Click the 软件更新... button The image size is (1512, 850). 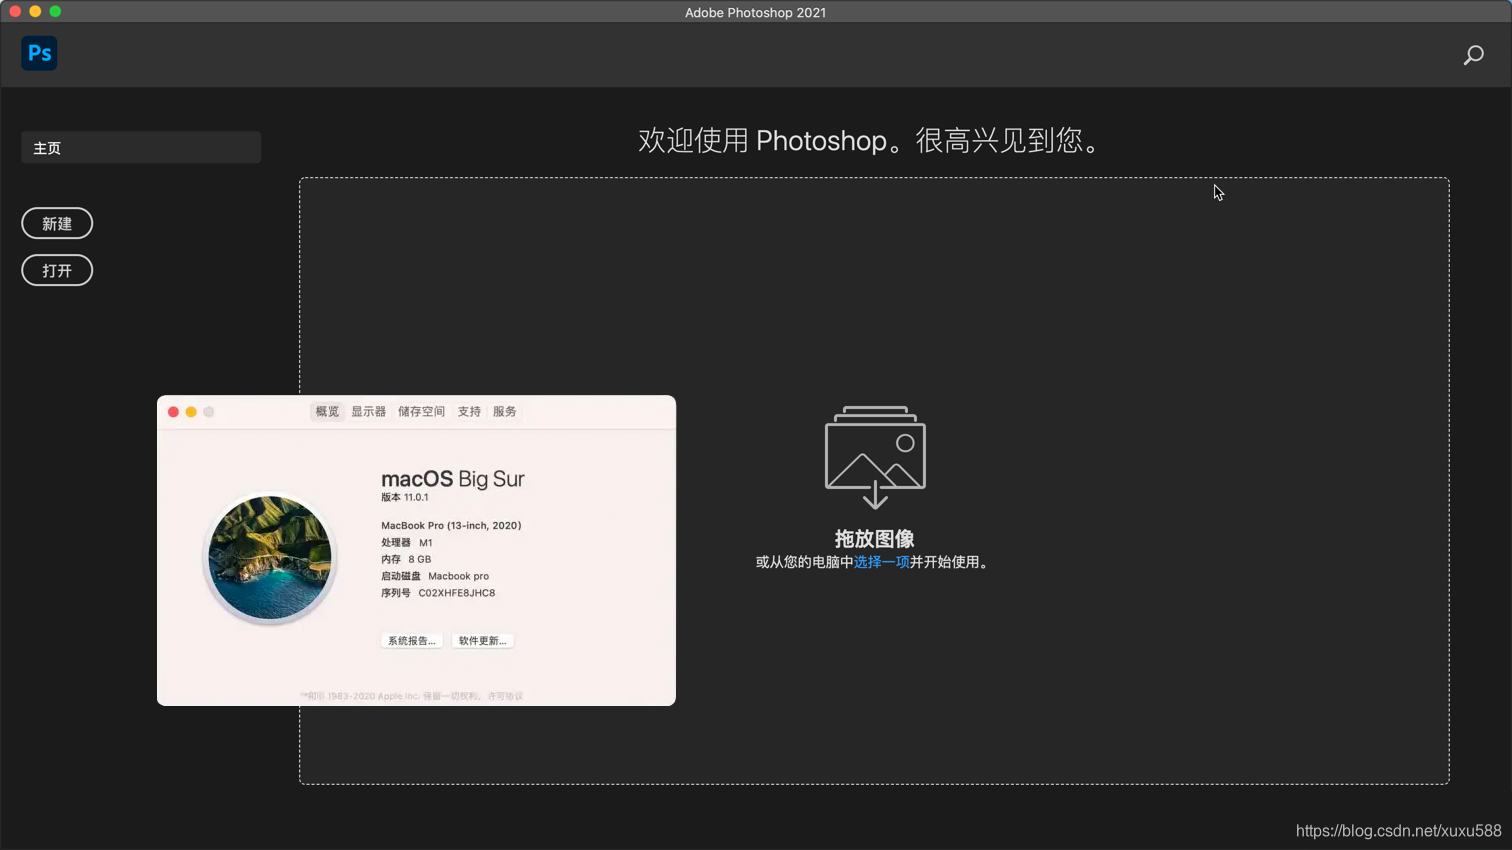click(x=482, y=641)
